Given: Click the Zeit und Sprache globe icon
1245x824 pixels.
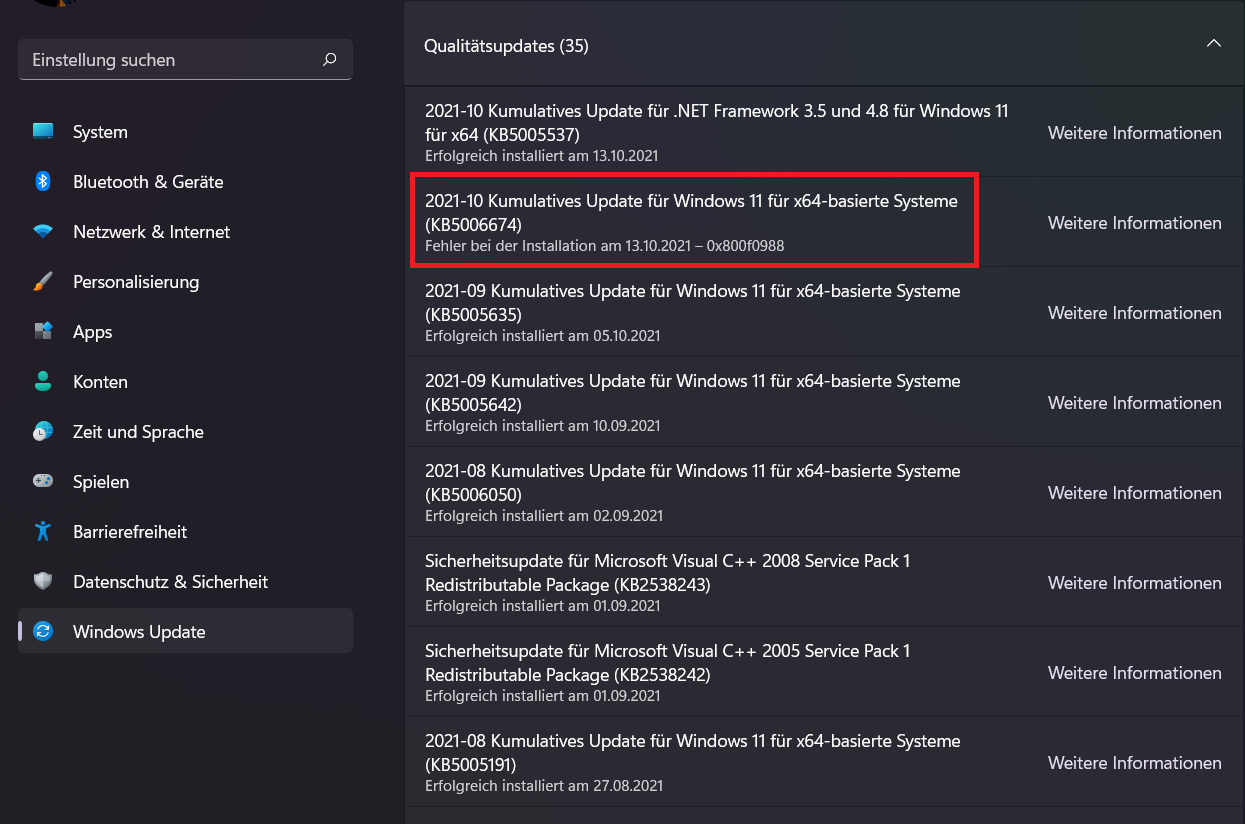Looking at the screenshot, I should coord(43,432).
